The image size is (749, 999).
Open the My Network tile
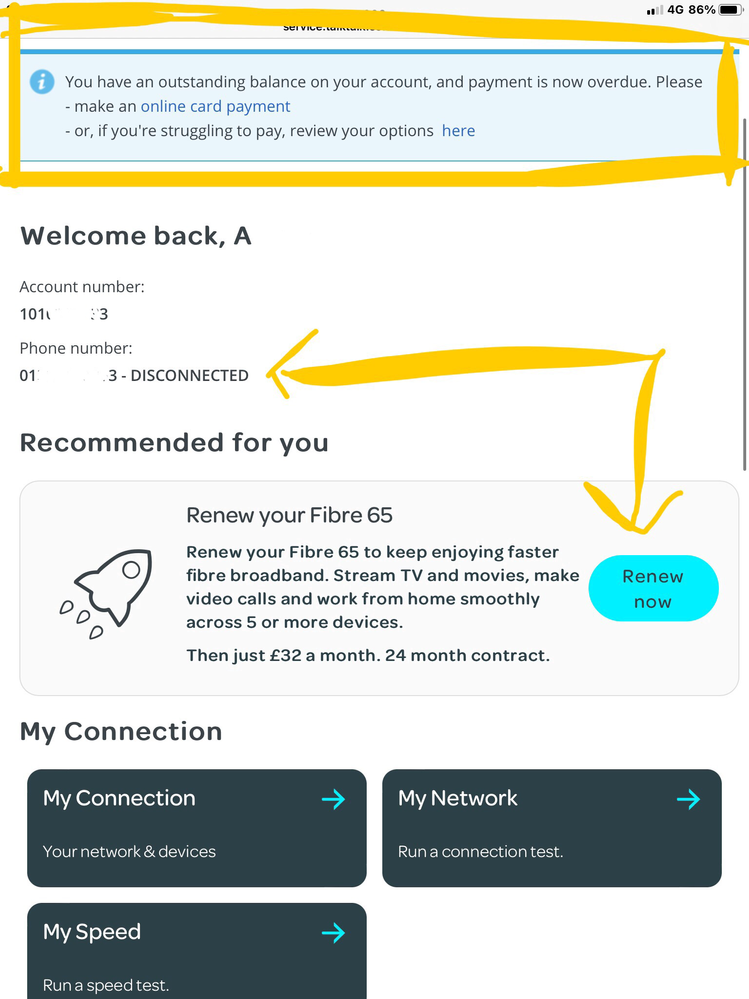click(552, 828)
